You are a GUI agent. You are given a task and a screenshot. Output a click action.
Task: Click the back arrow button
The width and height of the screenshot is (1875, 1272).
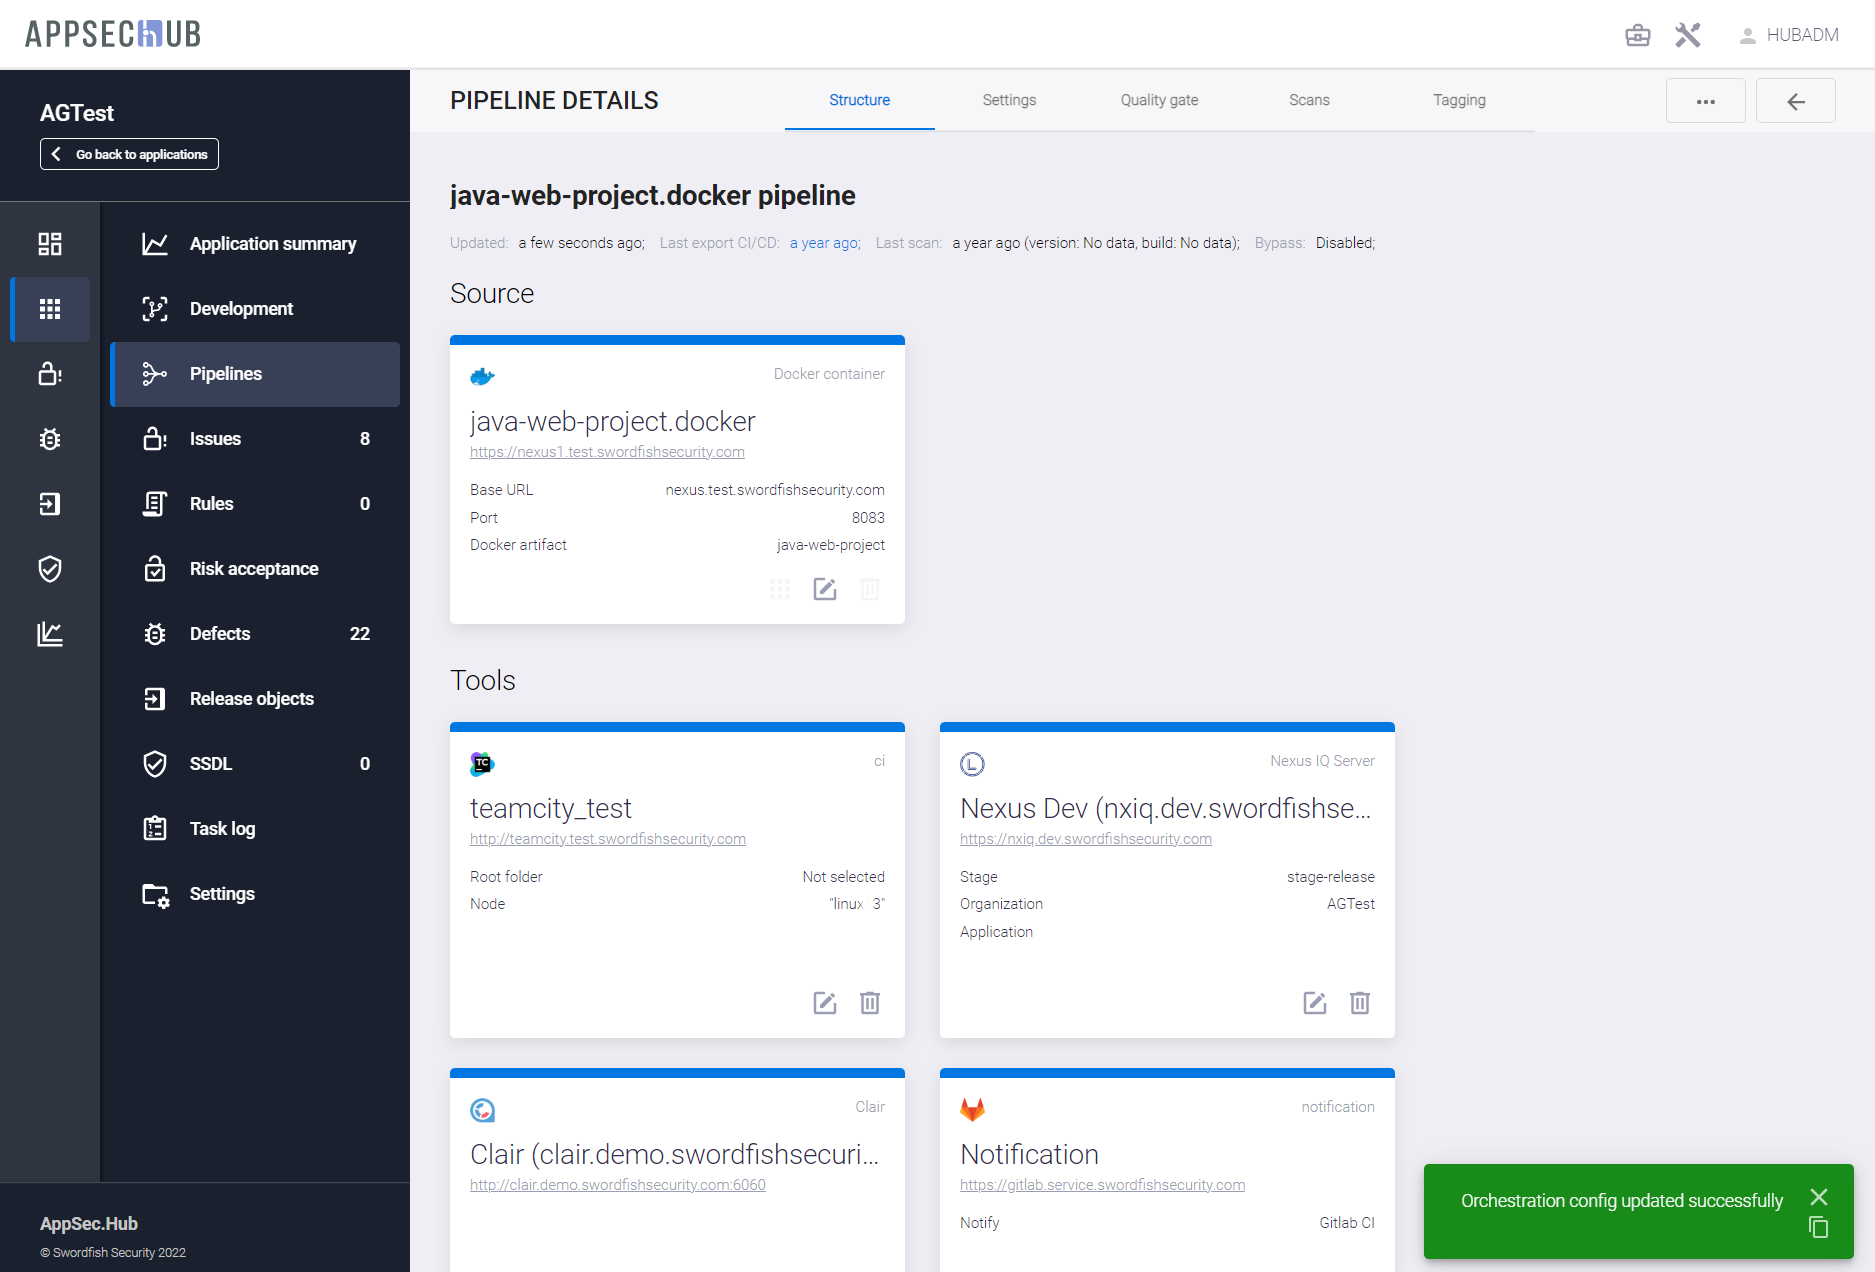click(1795, 101)
